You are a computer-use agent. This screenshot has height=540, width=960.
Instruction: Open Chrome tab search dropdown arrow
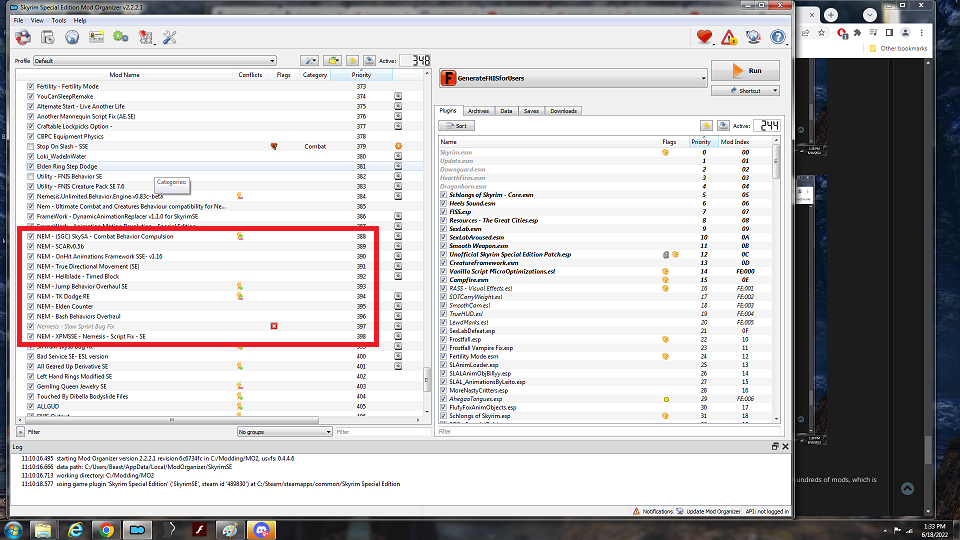[869, 15]
